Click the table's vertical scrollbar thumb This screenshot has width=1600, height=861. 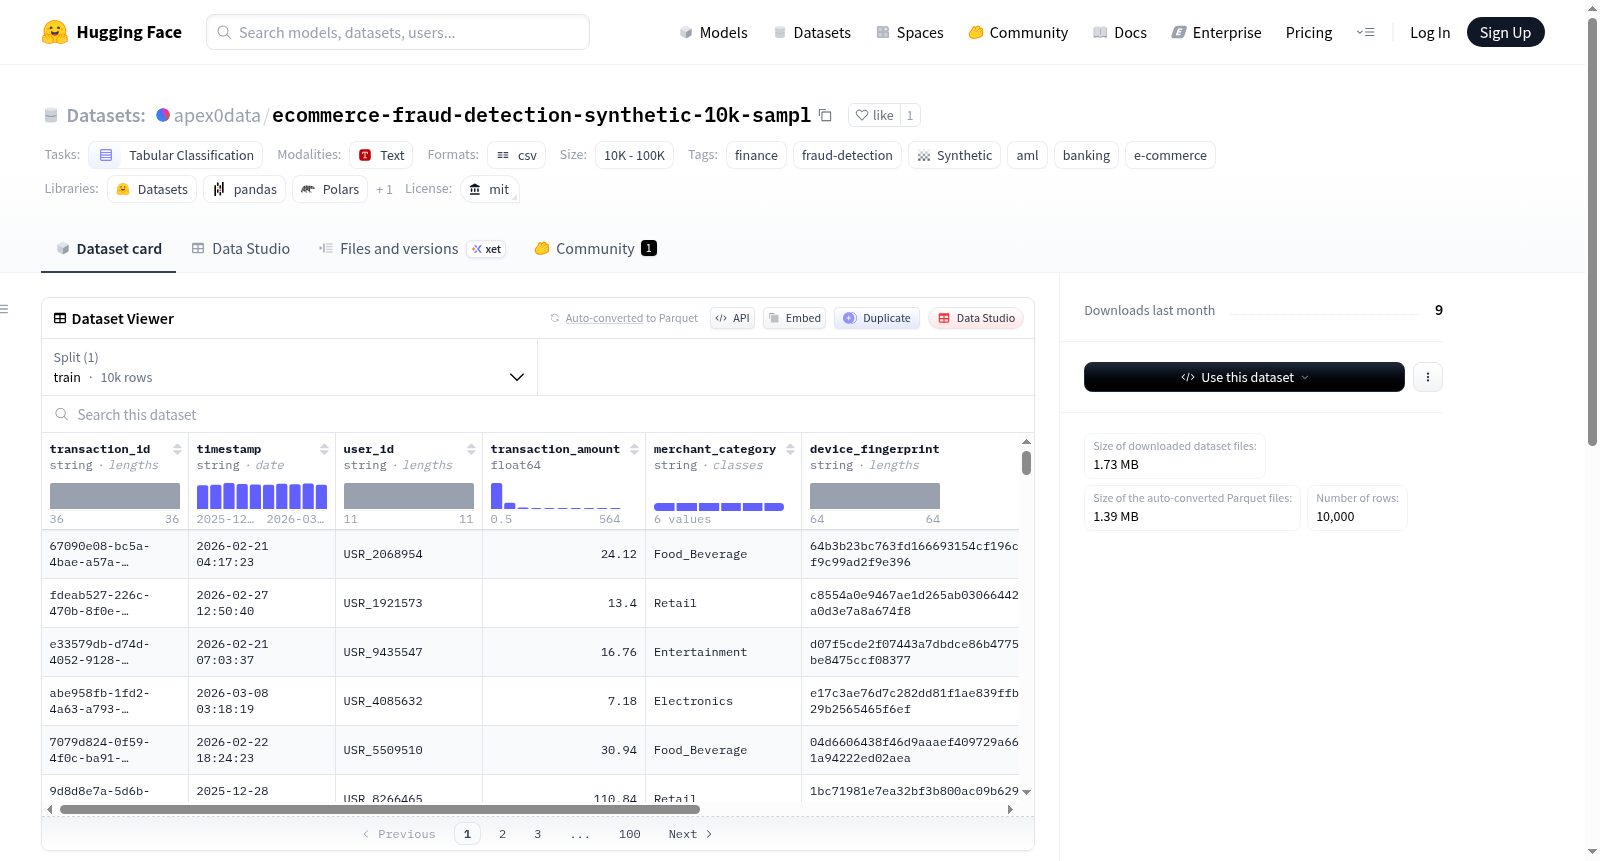1026,463
